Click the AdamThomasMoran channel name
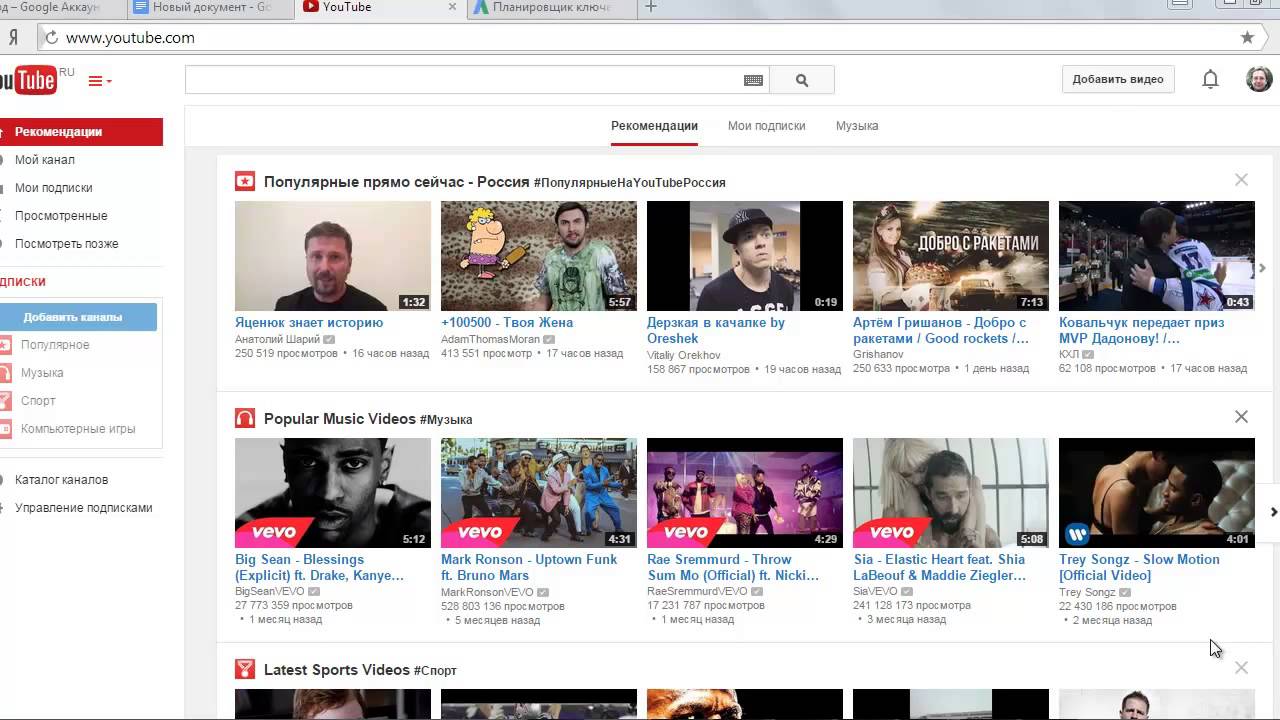This screenshot has width=1280, height=720. coord(490,340)
